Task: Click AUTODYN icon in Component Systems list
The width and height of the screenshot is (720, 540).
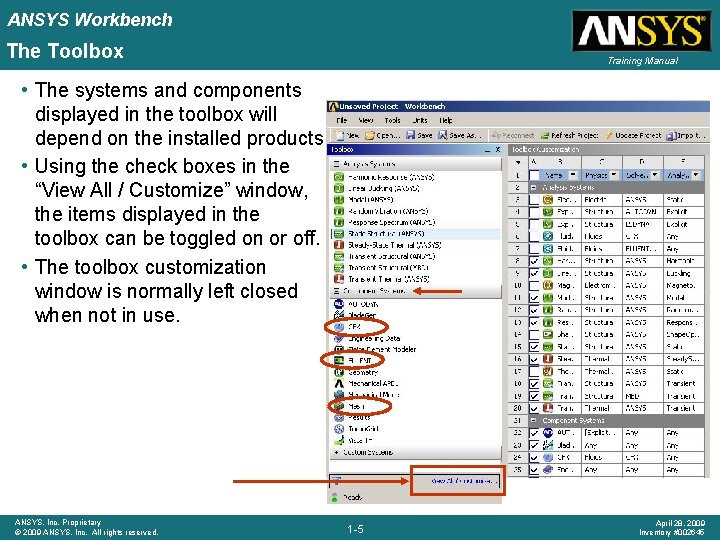Action: 338,304
